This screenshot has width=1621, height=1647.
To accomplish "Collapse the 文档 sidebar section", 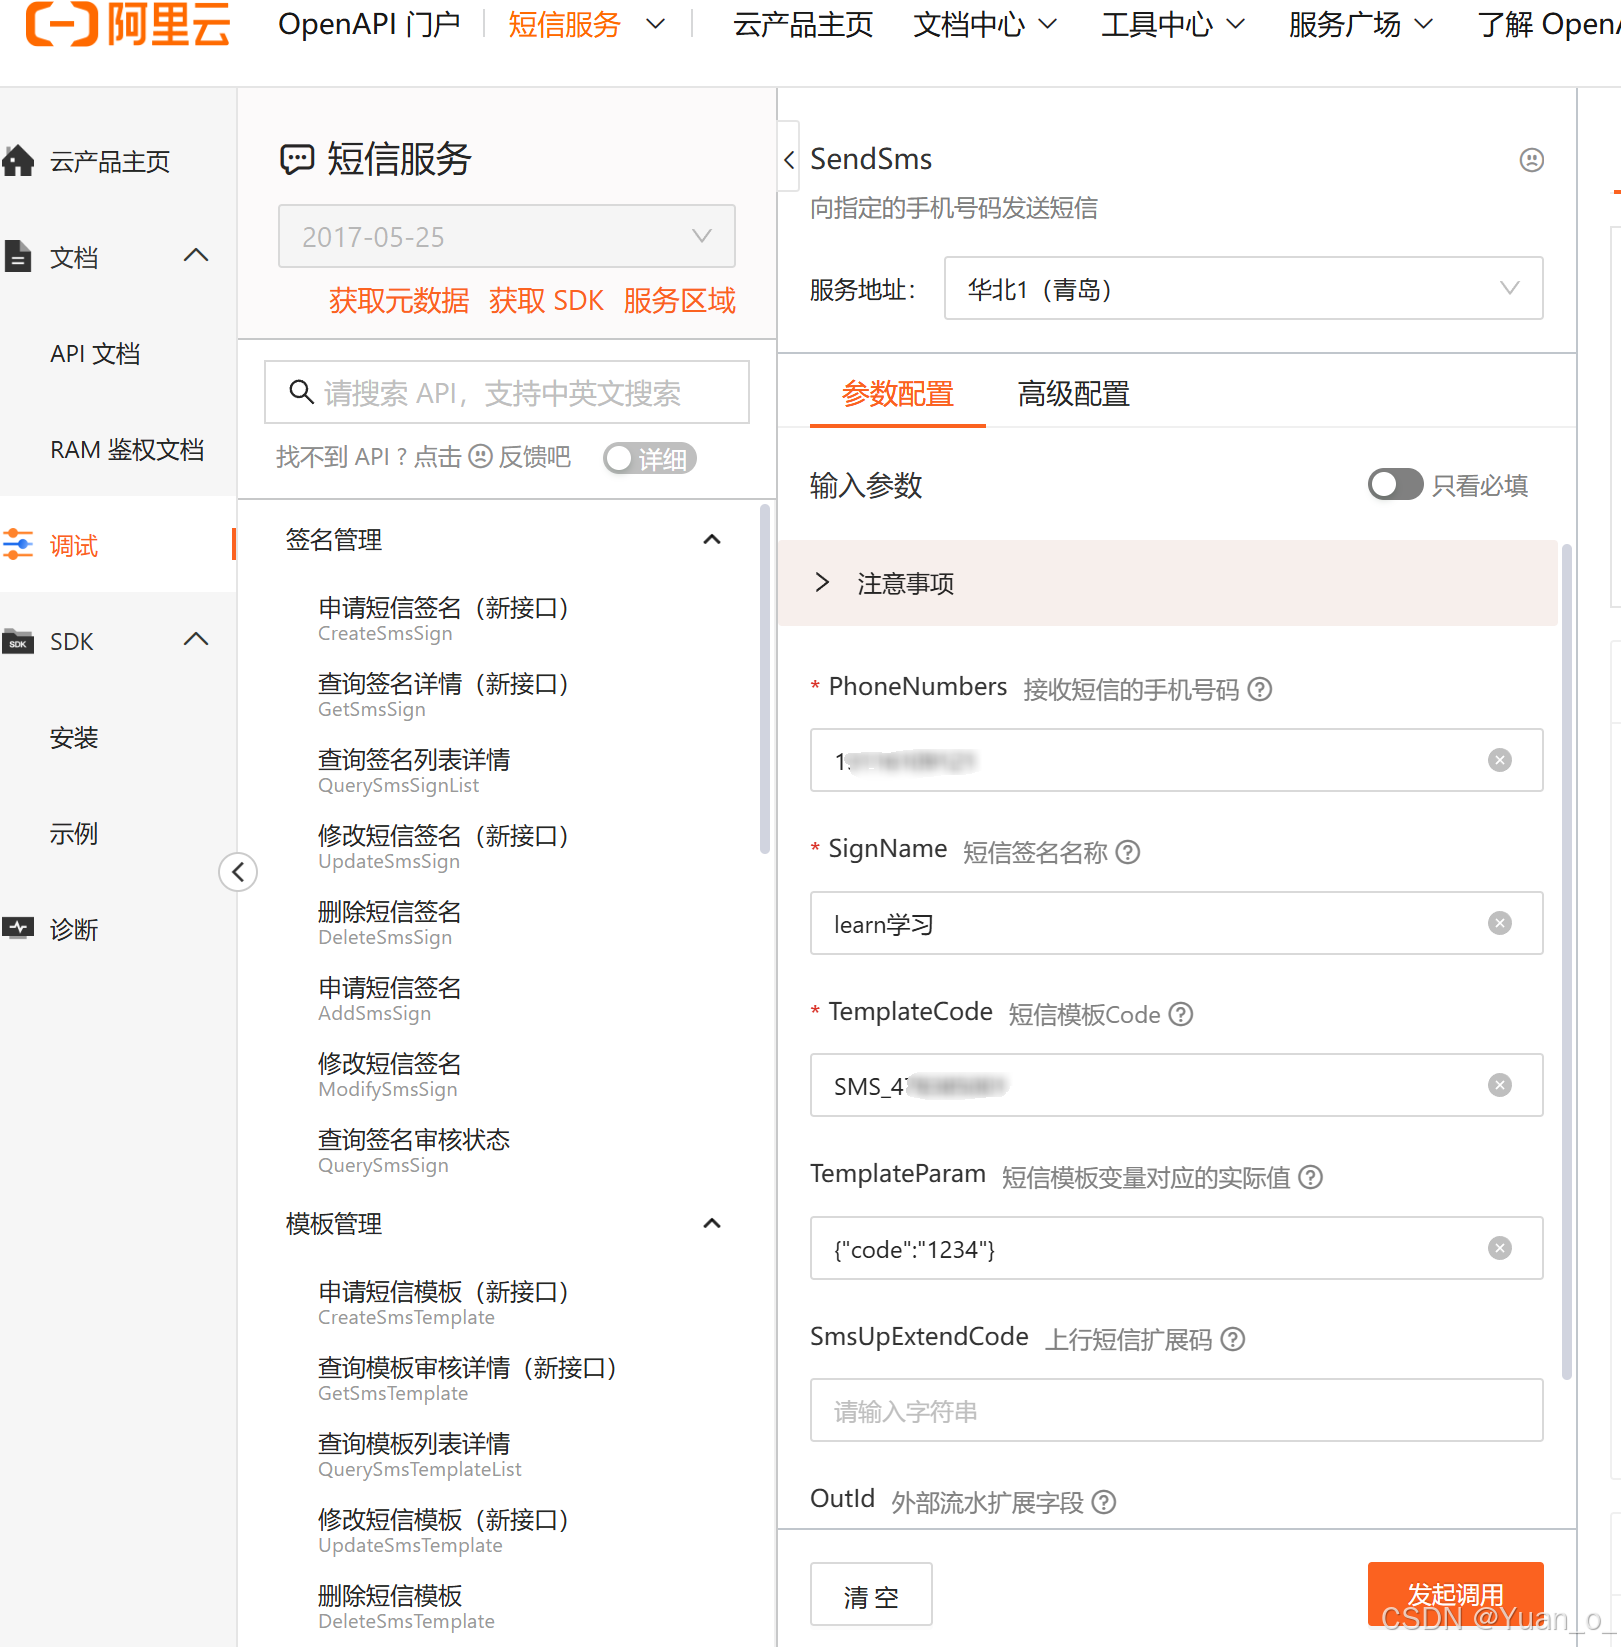I will 196,256.
